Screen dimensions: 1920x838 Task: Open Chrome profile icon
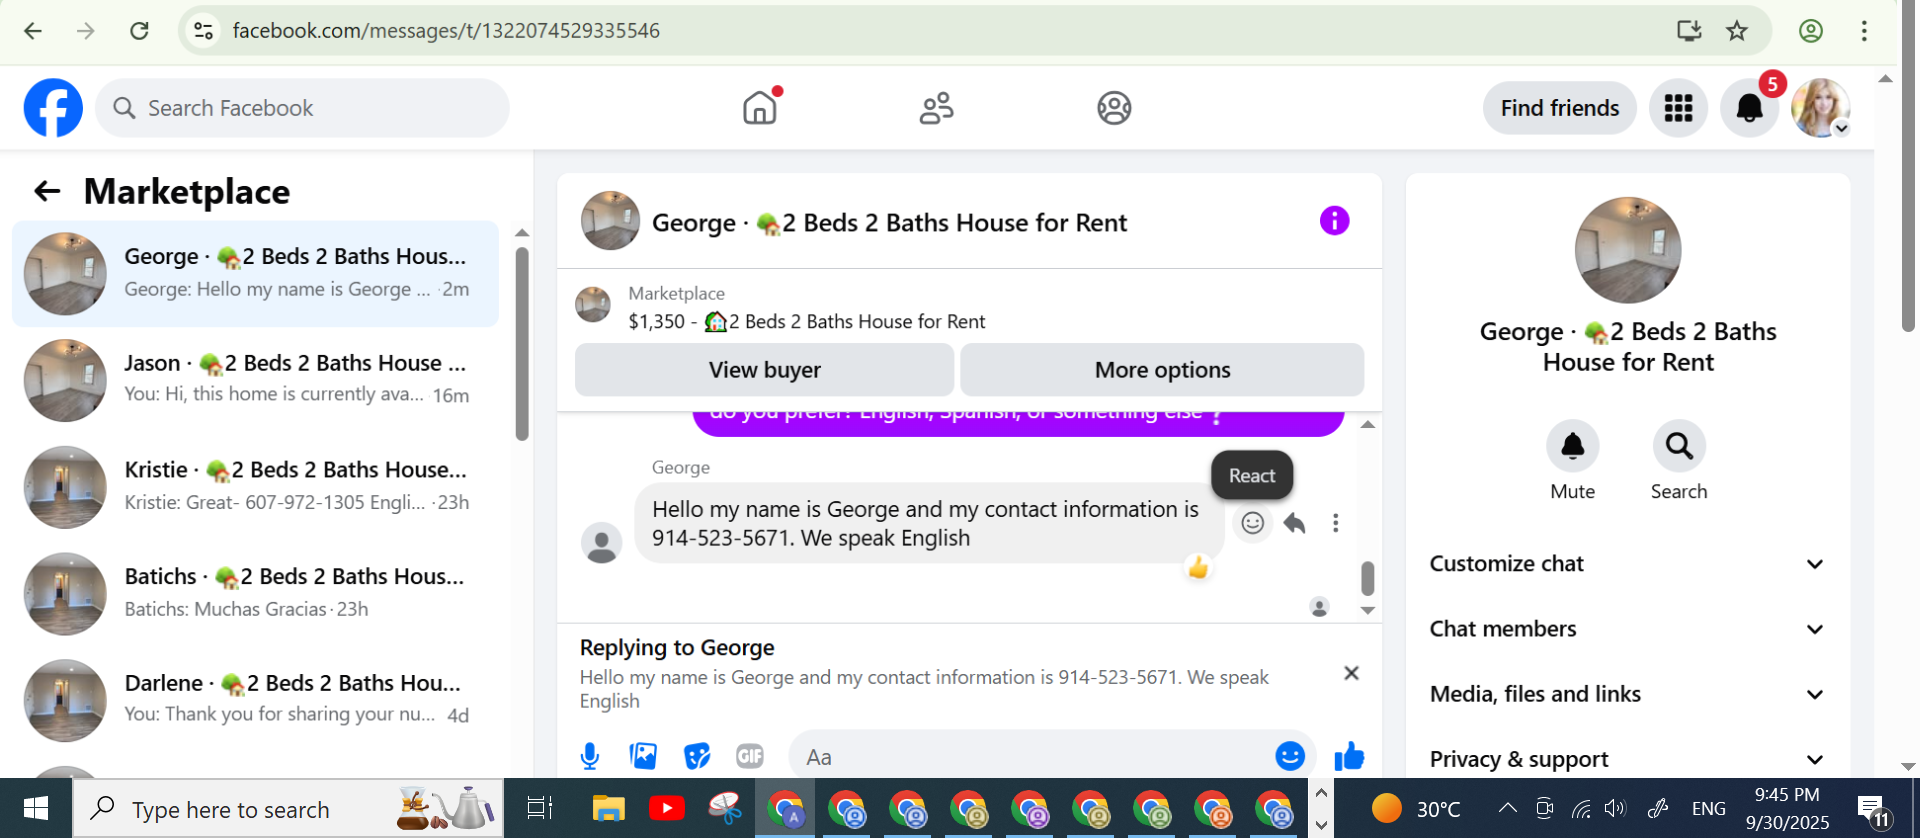coord(1811,31)
